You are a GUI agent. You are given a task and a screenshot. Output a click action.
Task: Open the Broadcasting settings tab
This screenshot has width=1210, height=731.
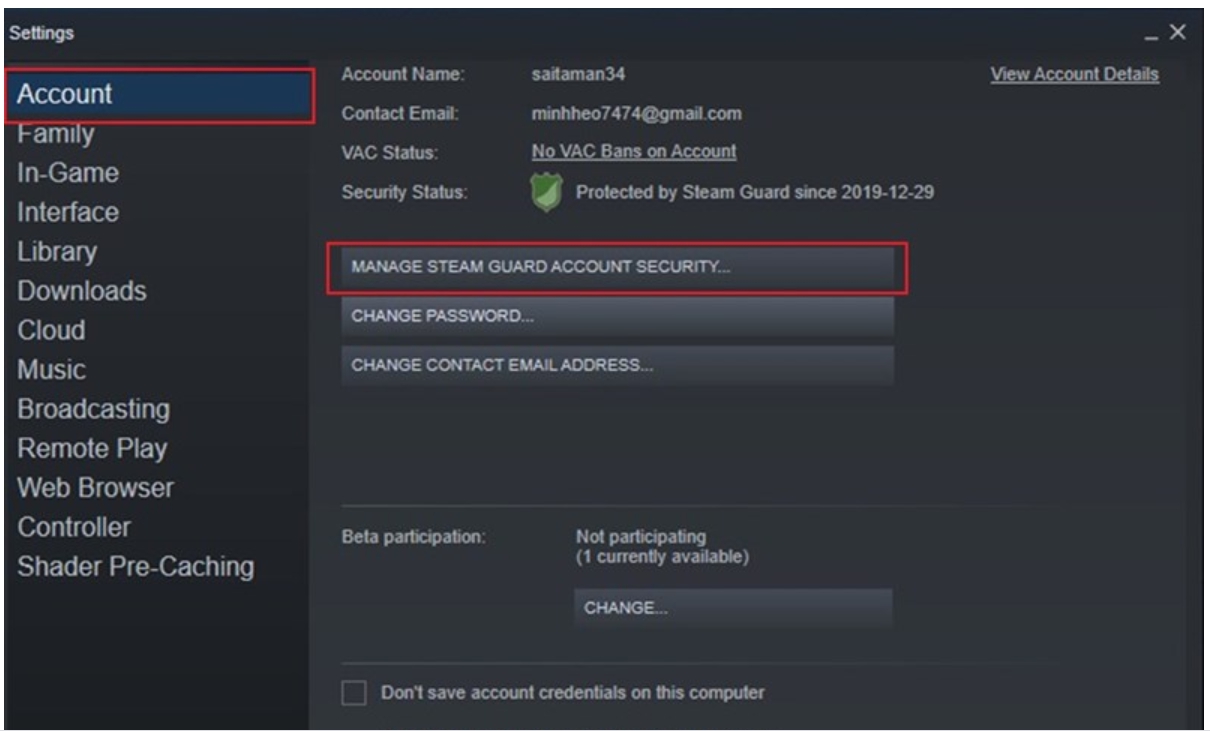(94, 410)
